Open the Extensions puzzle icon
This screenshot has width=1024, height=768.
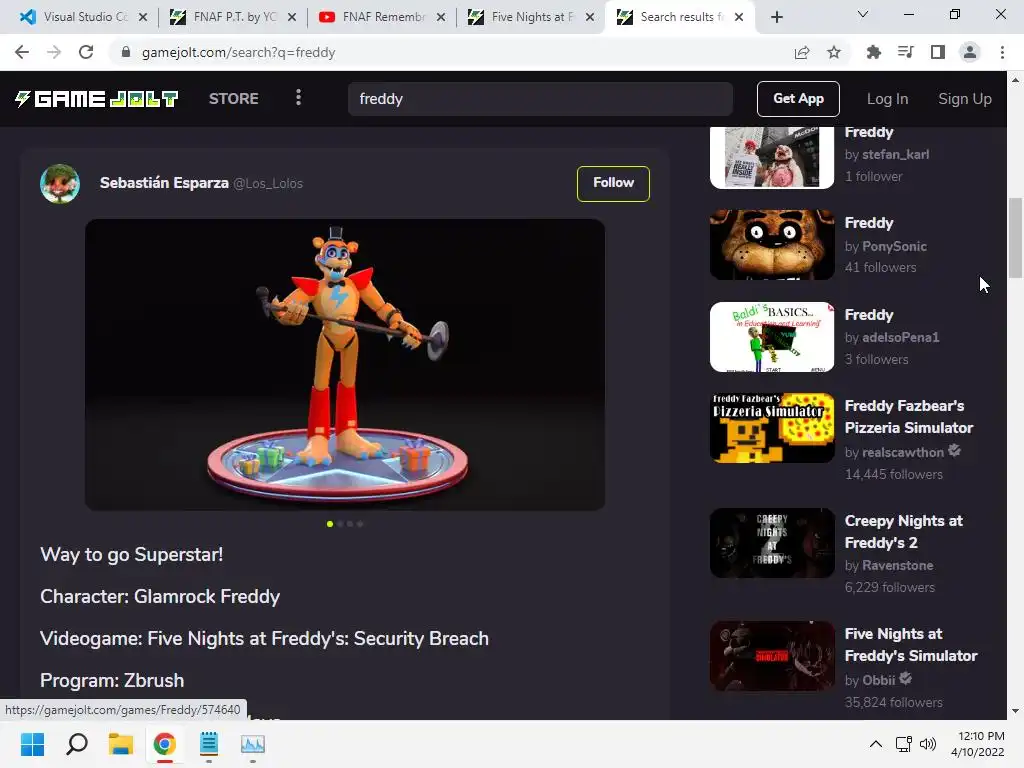(873, 52)
